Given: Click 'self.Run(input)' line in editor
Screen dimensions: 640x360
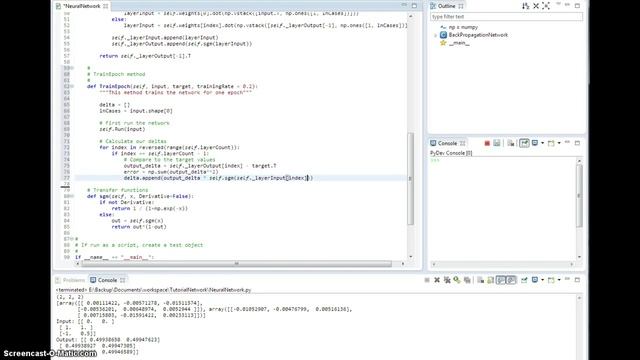Looking at the screenshot, I should tap(122, 129).
